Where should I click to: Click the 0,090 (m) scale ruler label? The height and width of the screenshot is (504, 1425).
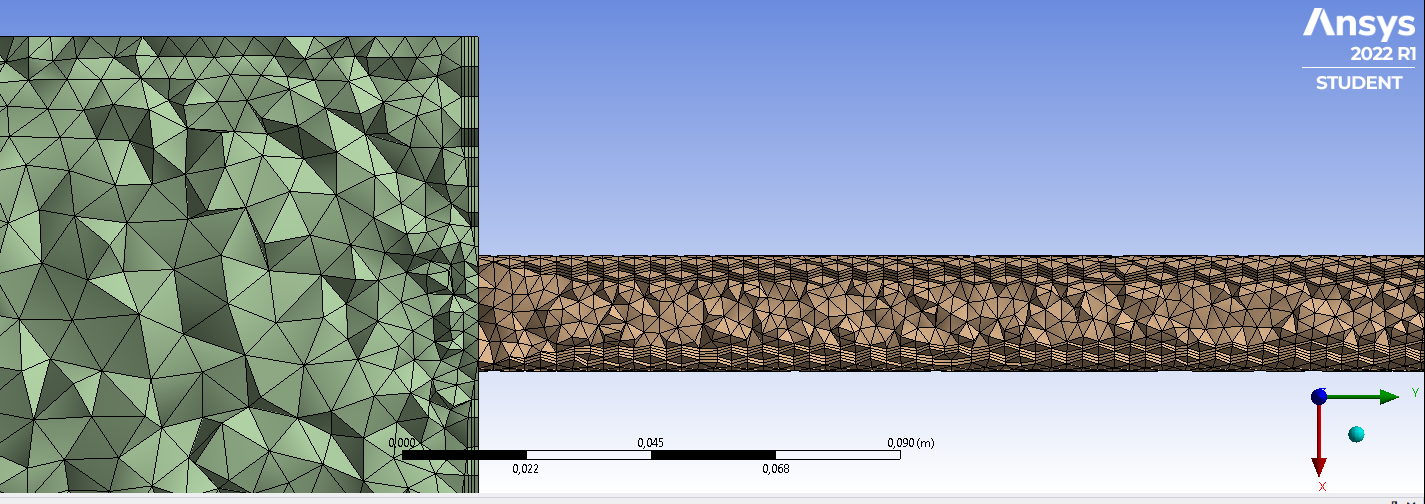click(x=911, y=442)
